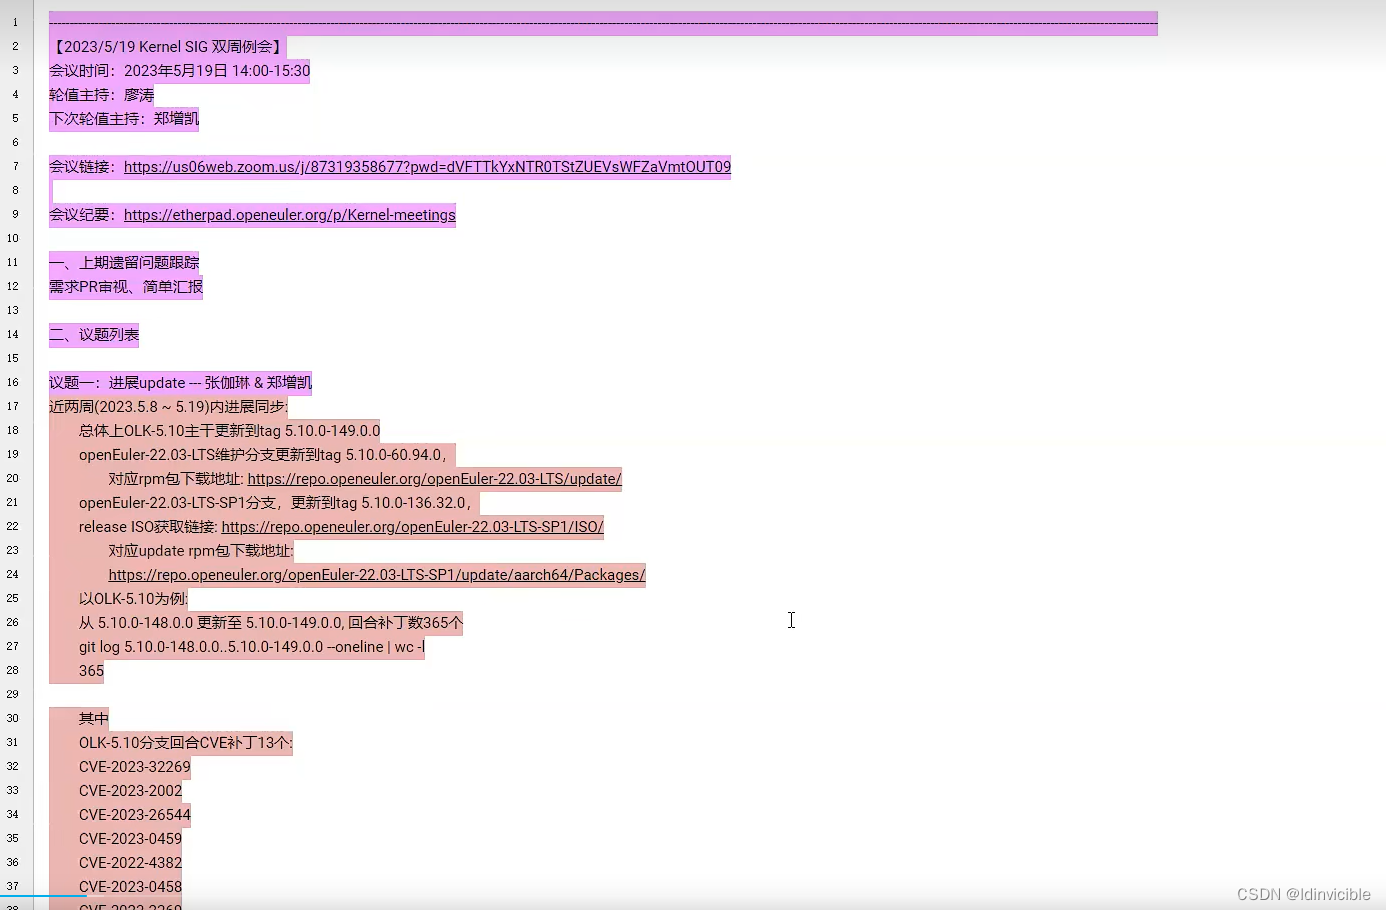Open the SP1 update aarch64 Packages link
Viewport: 1386px width, 910px height.
(x=376, y=574)
